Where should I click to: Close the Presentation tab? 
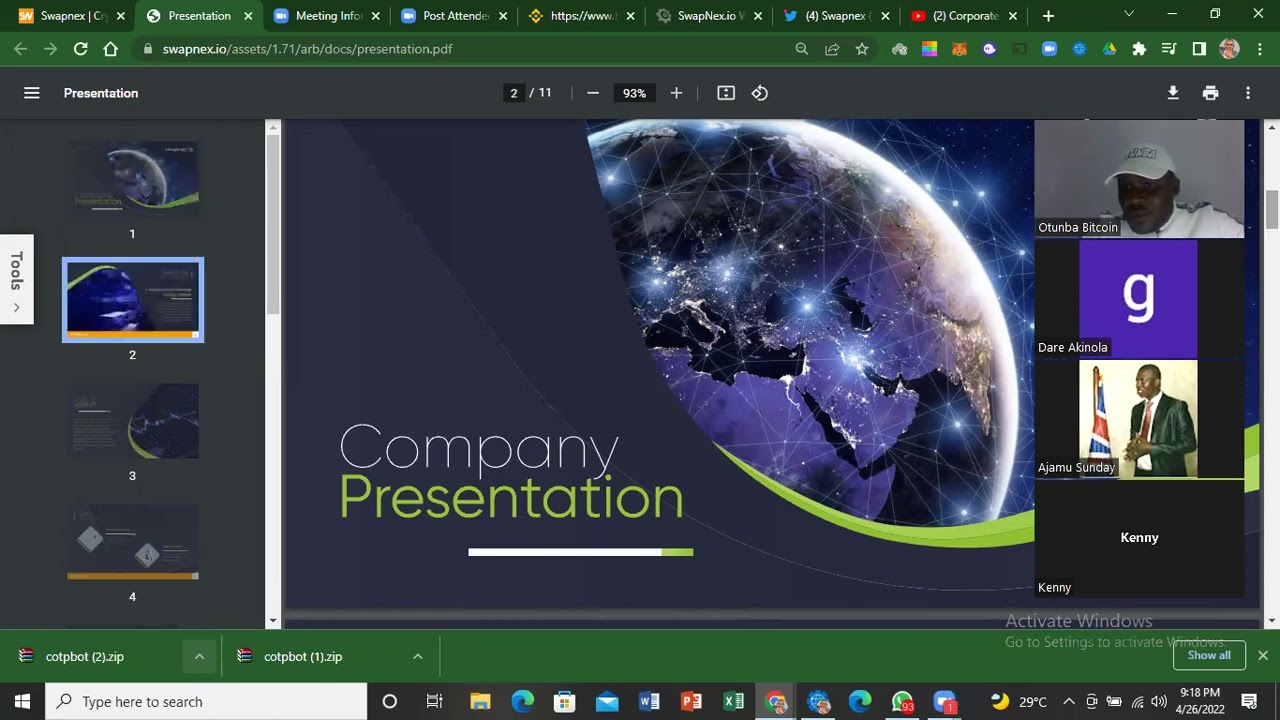coord(248,16)
